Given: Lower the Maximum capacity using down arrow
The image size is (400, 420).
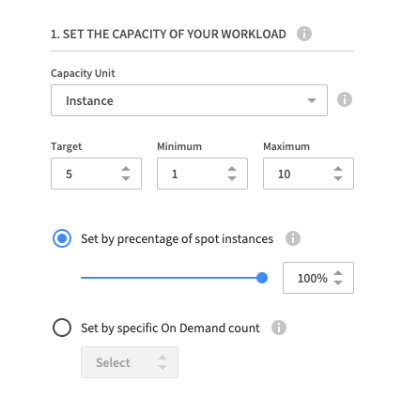Looking at the screenshot, I should tap(338, 178).
